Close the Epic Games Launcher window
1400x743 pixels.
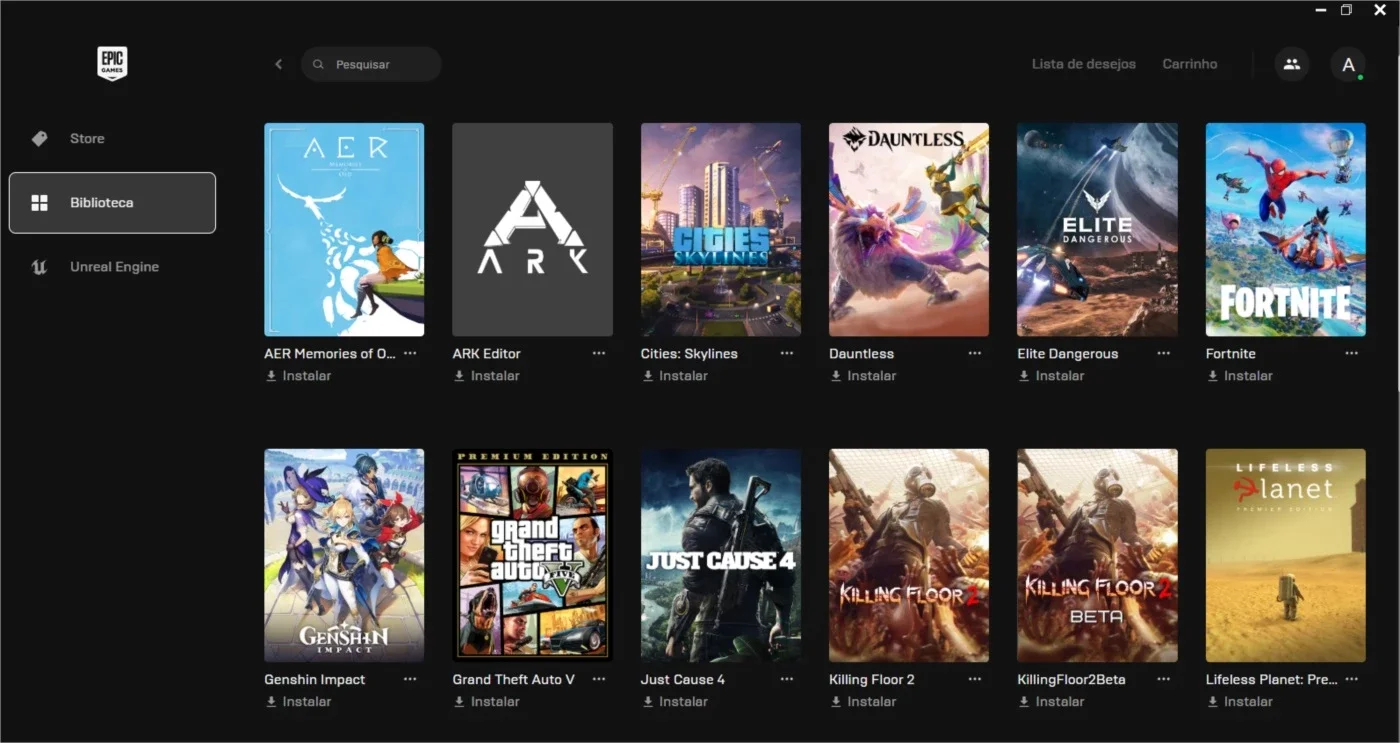[x=1380, y=10]
